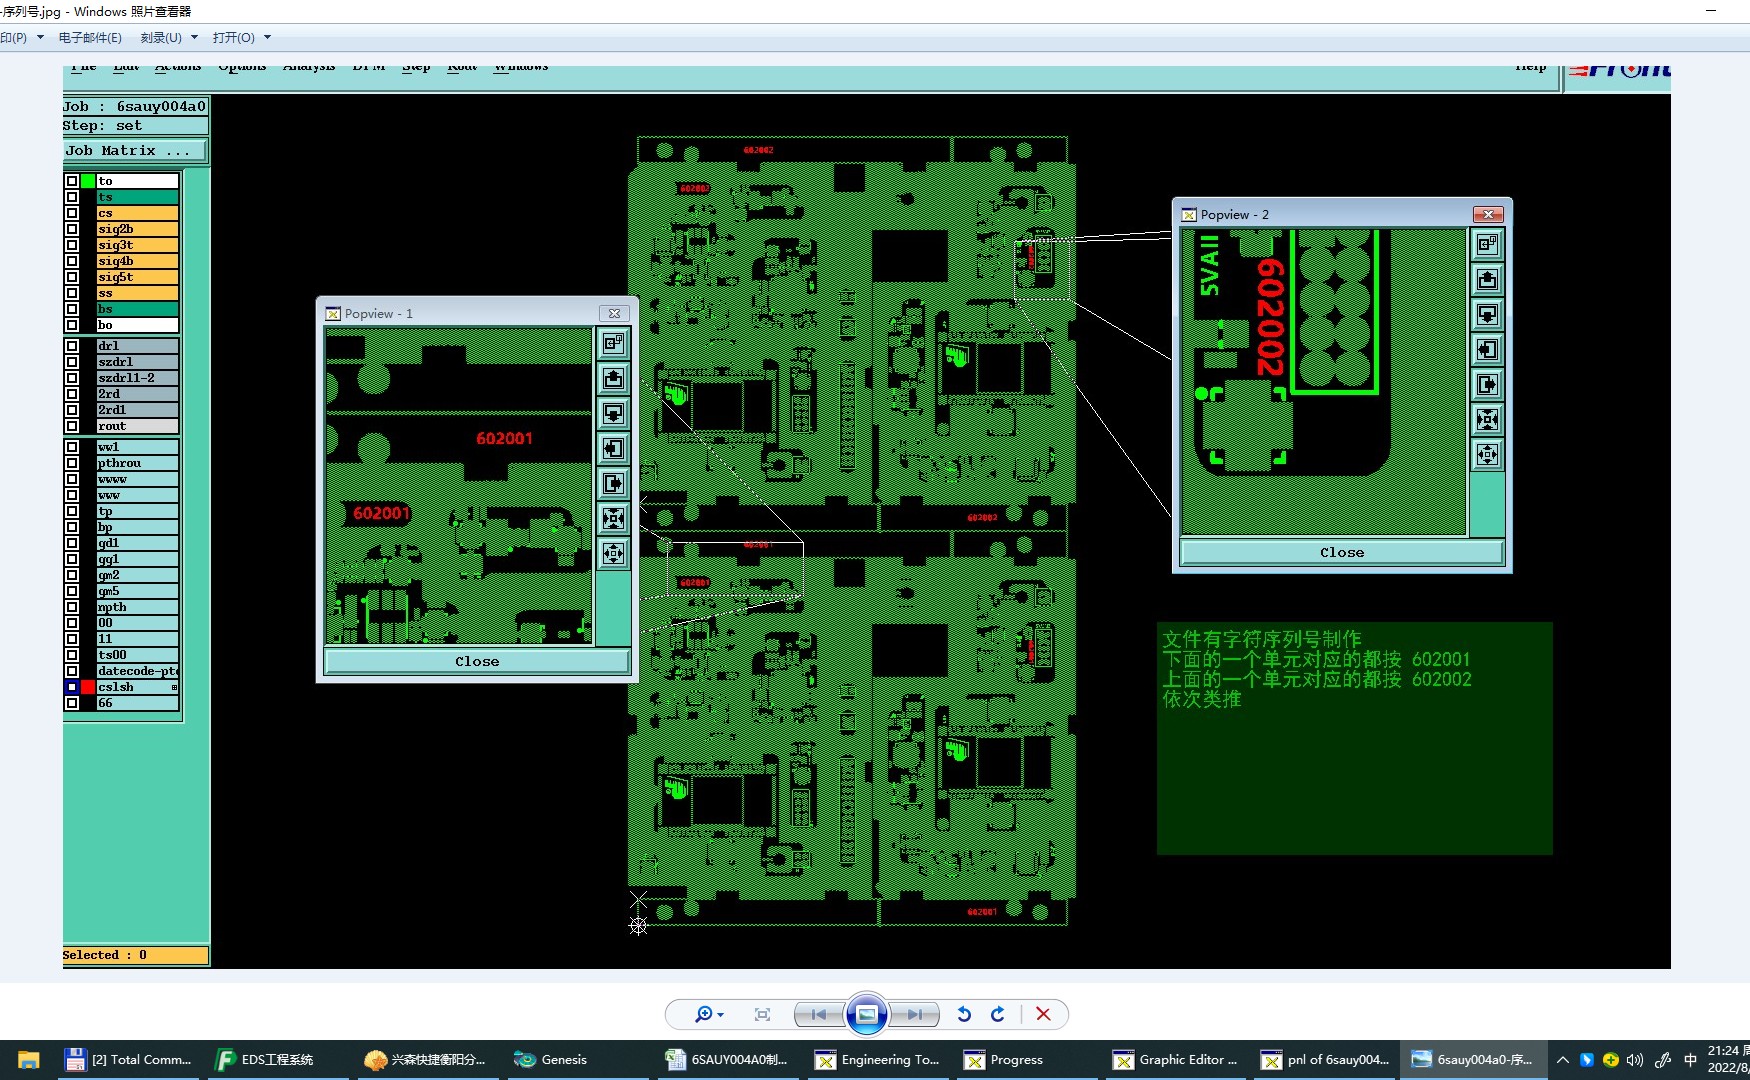Pan down in Popview - 2

pos(1487,314)
